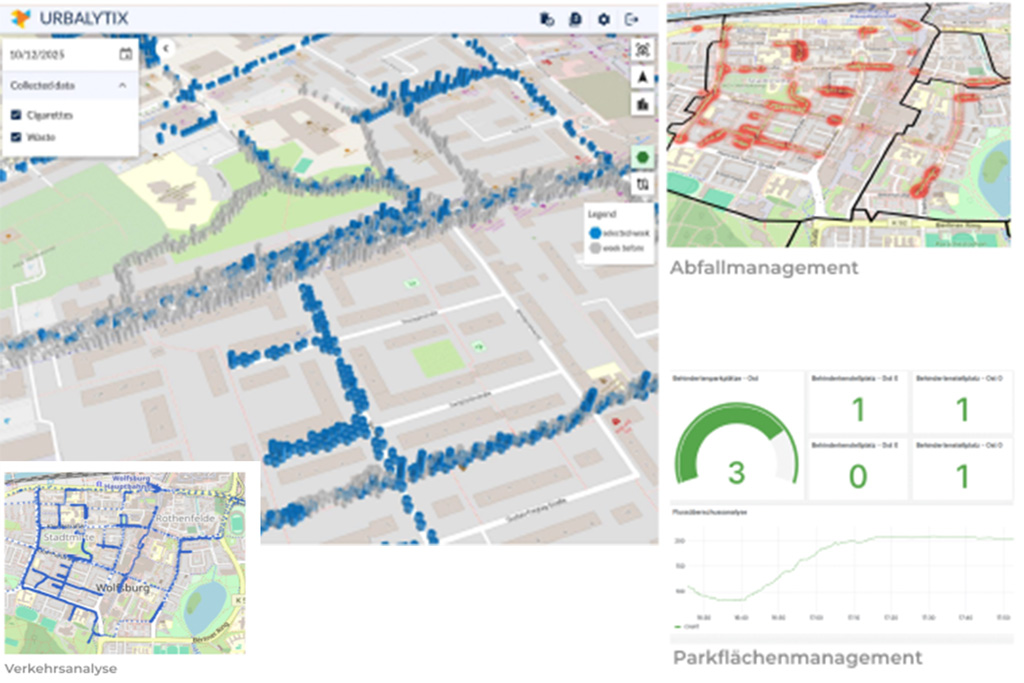The height and width of the screenshot is (683, 1024).
Task: Uncheck the Cigarettes checkbox
Action: coord(15,115)
